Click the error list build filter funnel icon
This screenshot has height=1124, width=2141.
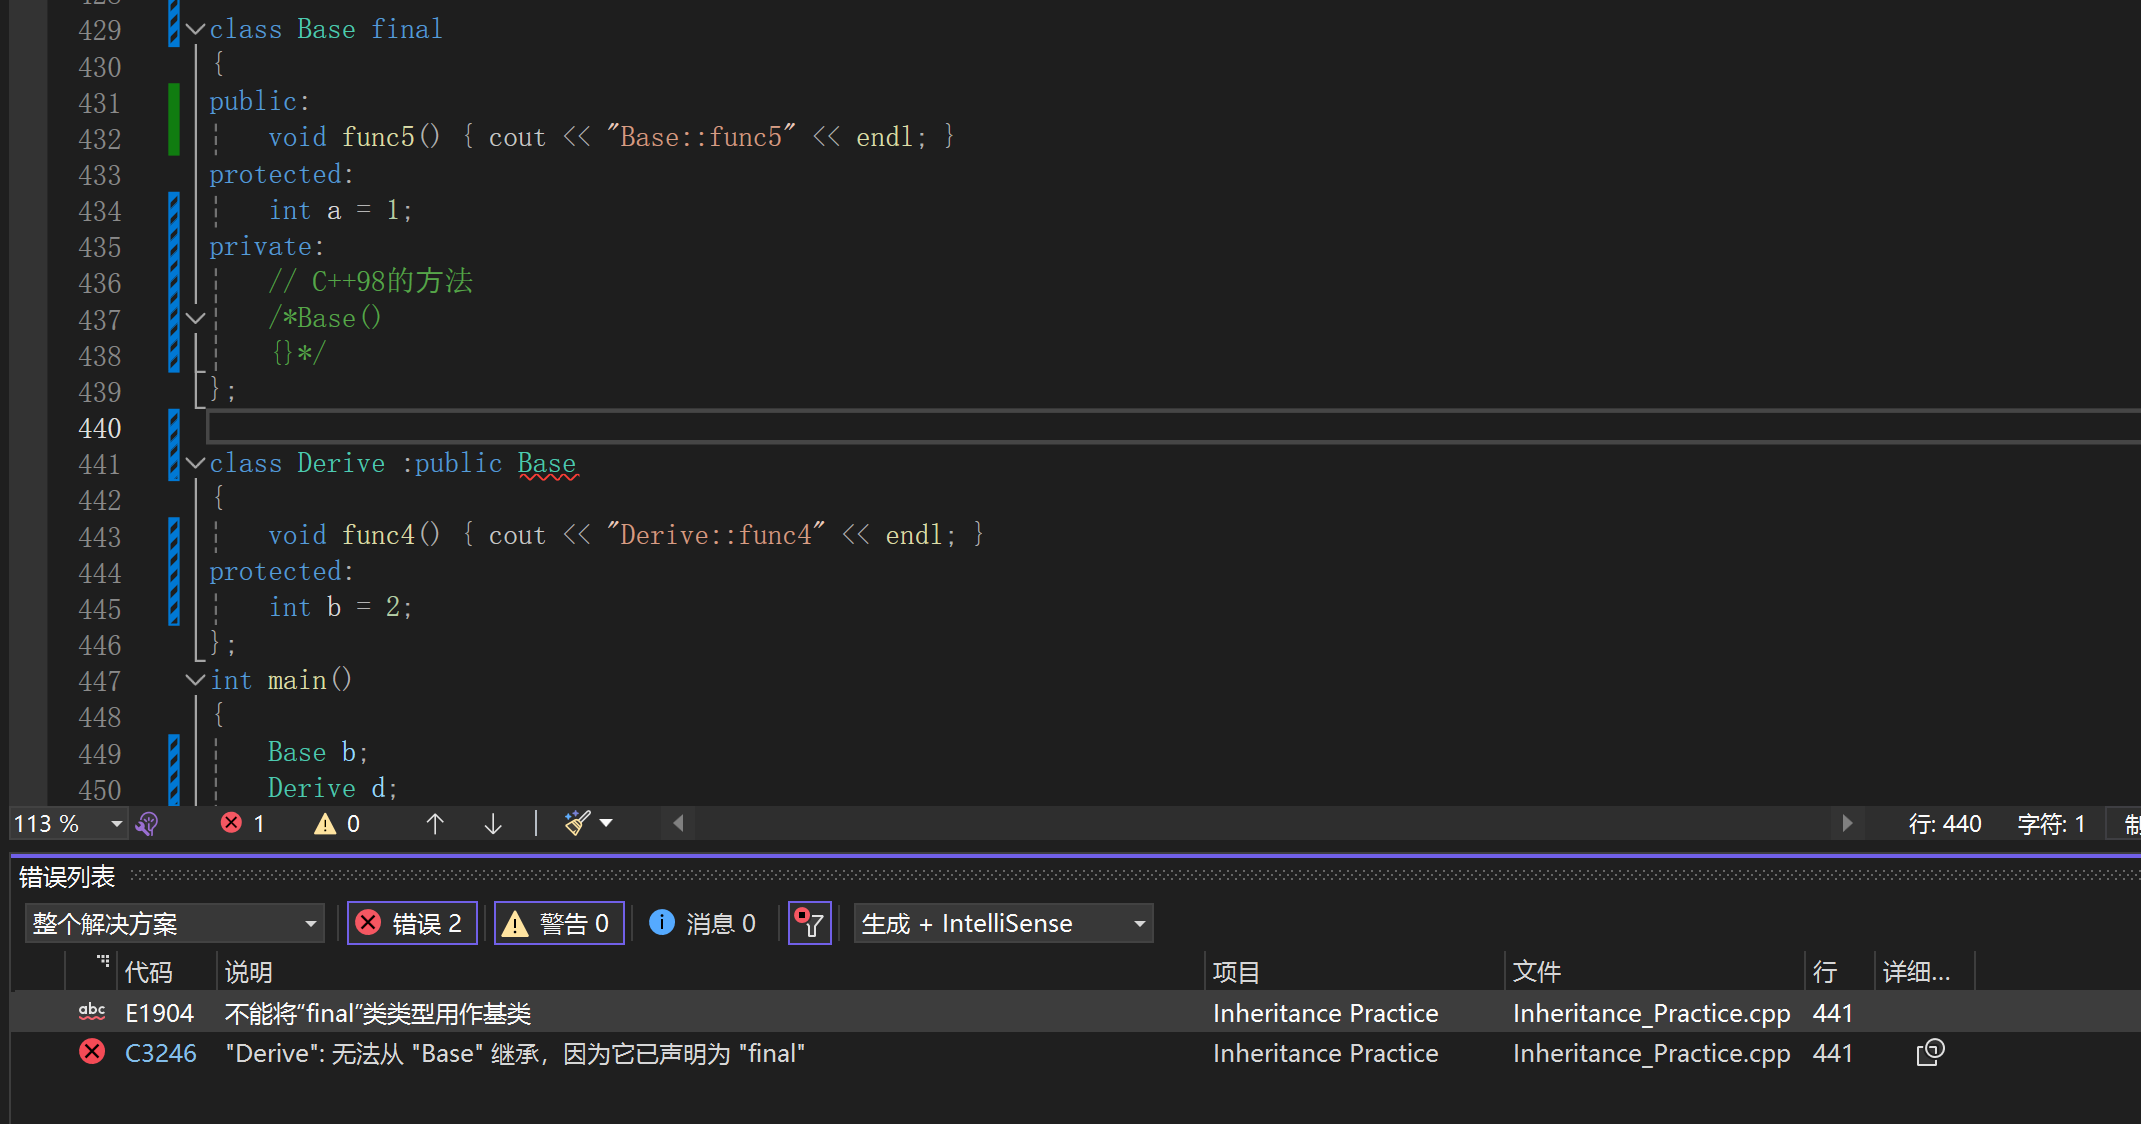pos(809,923)
